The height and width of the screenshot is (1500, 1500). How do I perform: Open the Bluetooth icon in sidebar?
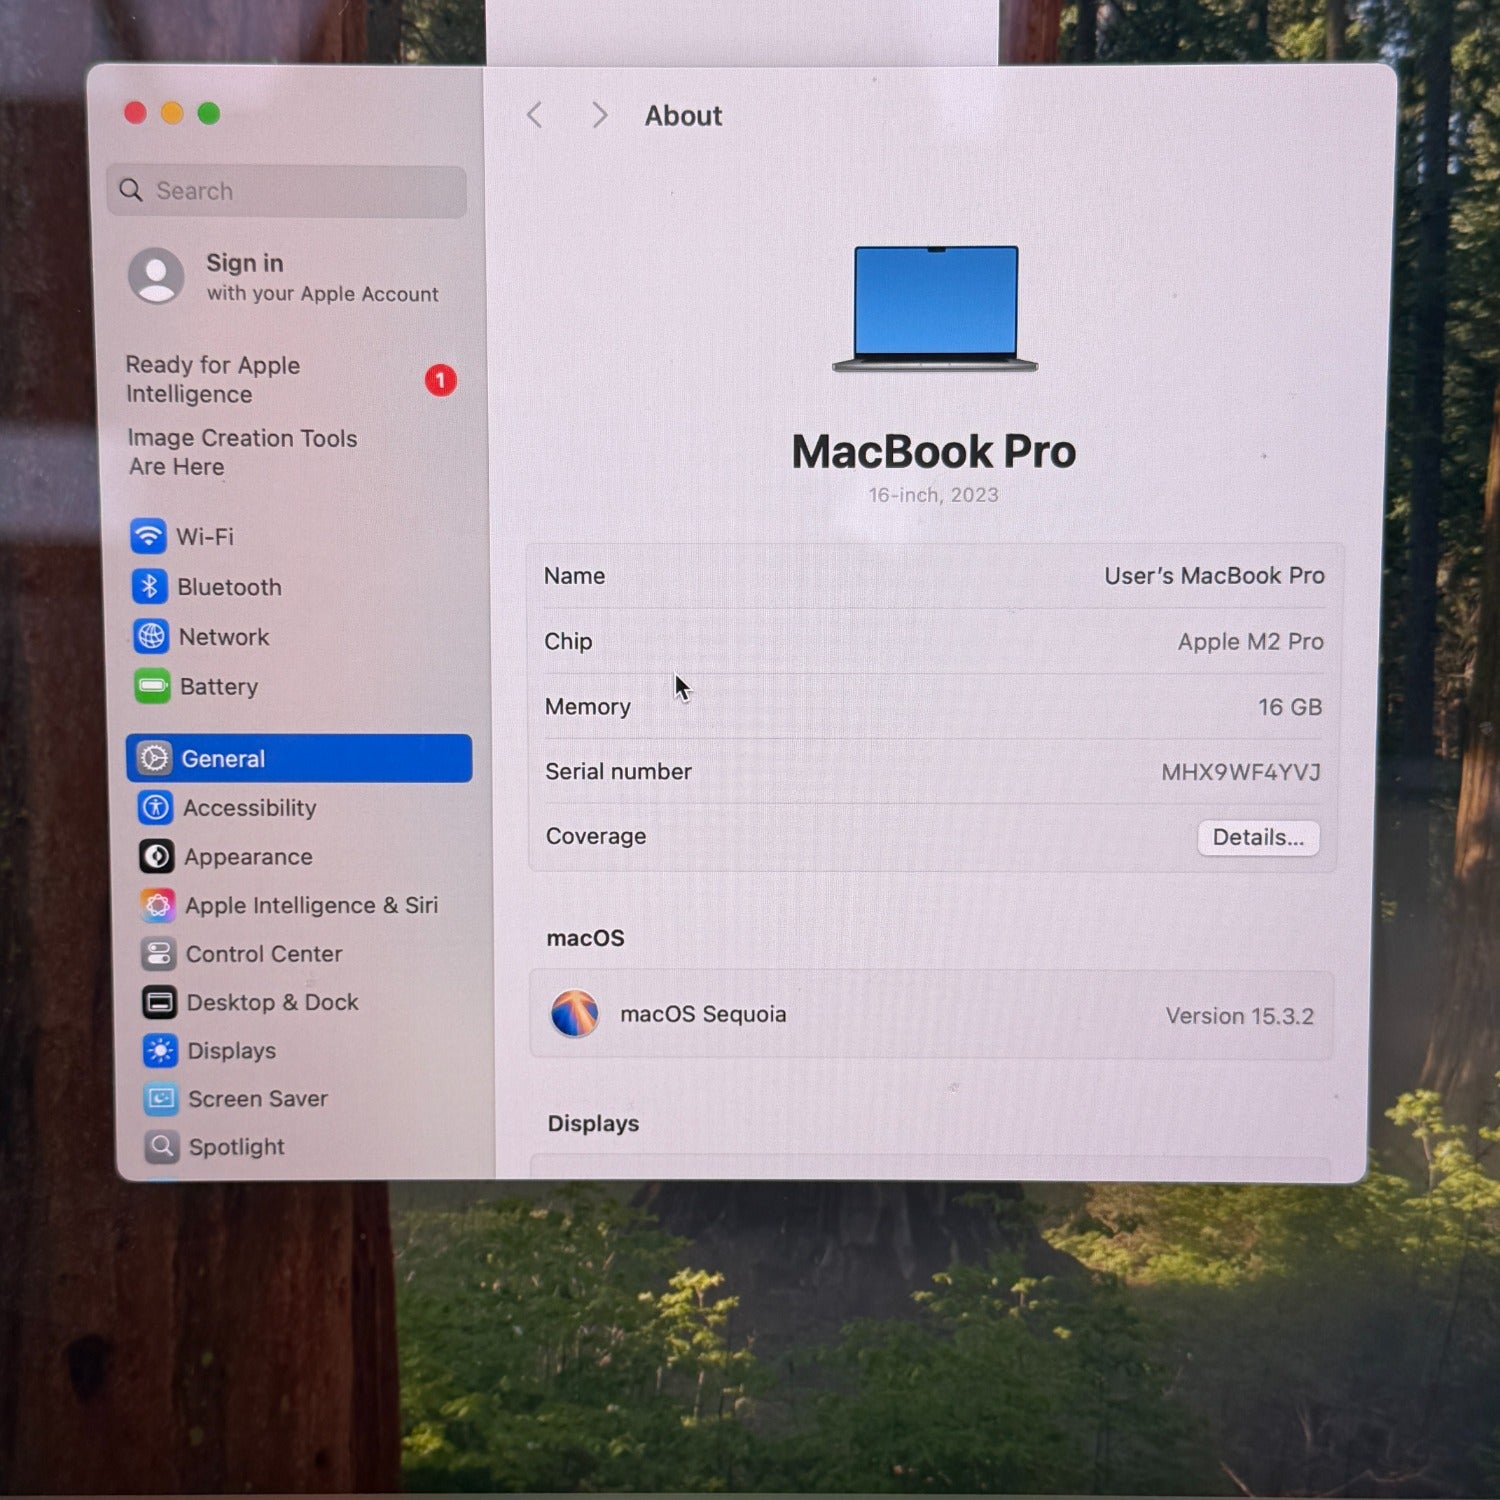click(x=150, y=586)
